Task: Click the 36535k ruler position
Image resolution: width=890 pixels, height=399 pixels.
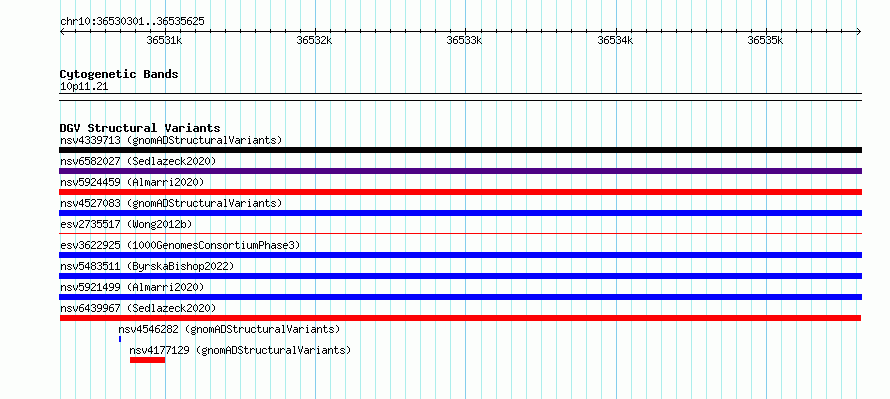Action: click(765, 40)
